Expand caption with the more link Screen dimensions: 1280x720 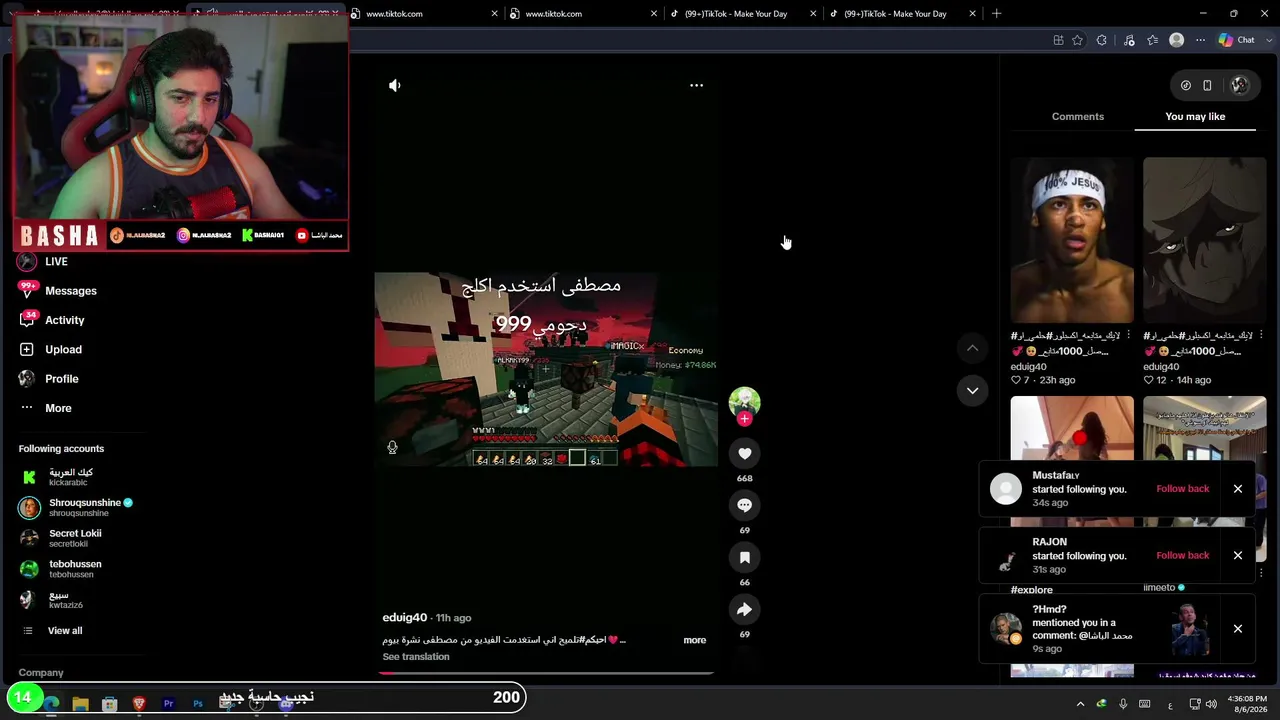coord(694,640)
